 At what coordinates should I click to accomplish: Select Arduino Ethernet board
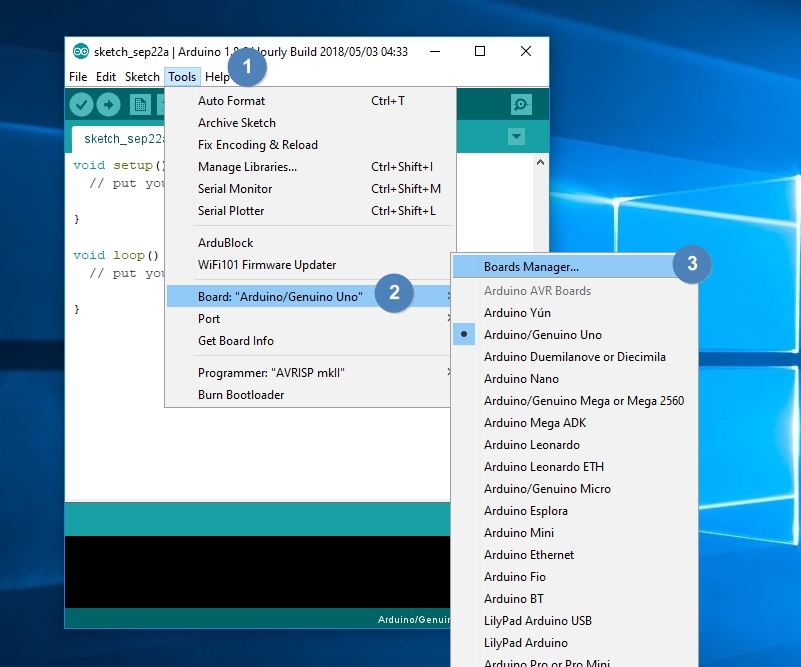pos(575,554)
